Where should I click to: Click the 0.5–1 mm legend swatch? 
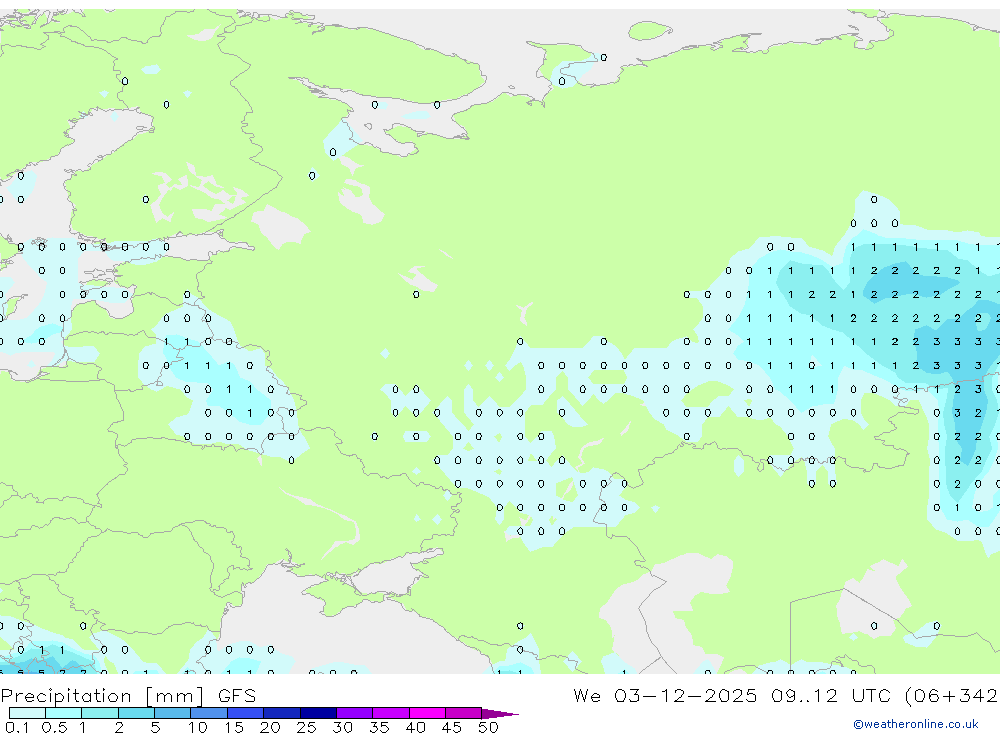(x=64, y=713)
